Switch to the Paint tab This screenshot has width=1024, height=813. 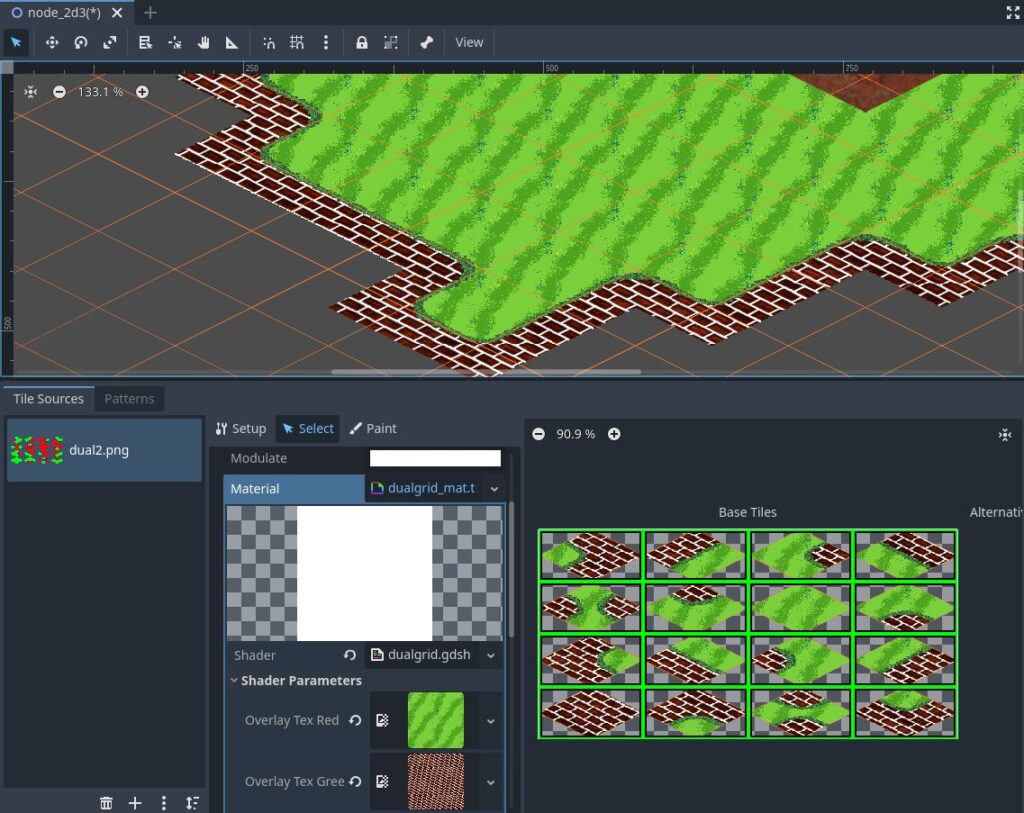pyautogui.click(x=372, y=428)
